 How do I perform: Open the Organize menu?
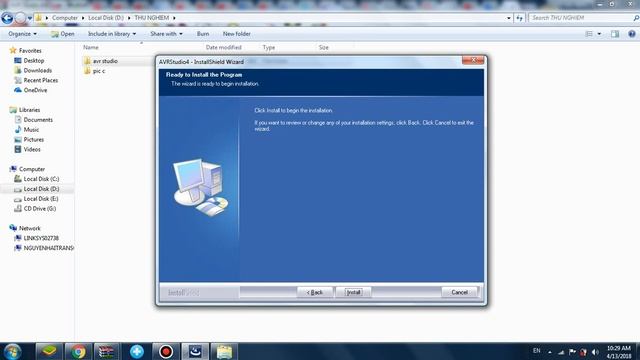[22, 34]
